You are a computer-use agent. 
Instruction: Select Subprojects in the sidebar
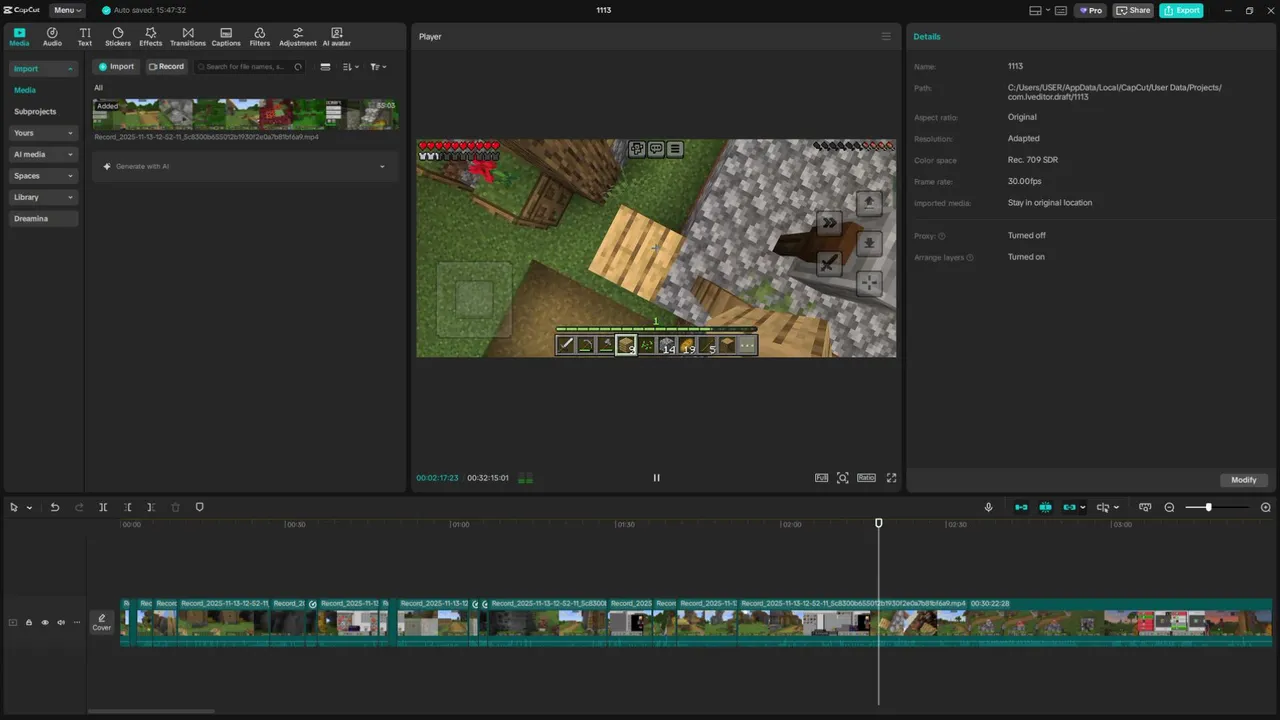pos(35,111)
